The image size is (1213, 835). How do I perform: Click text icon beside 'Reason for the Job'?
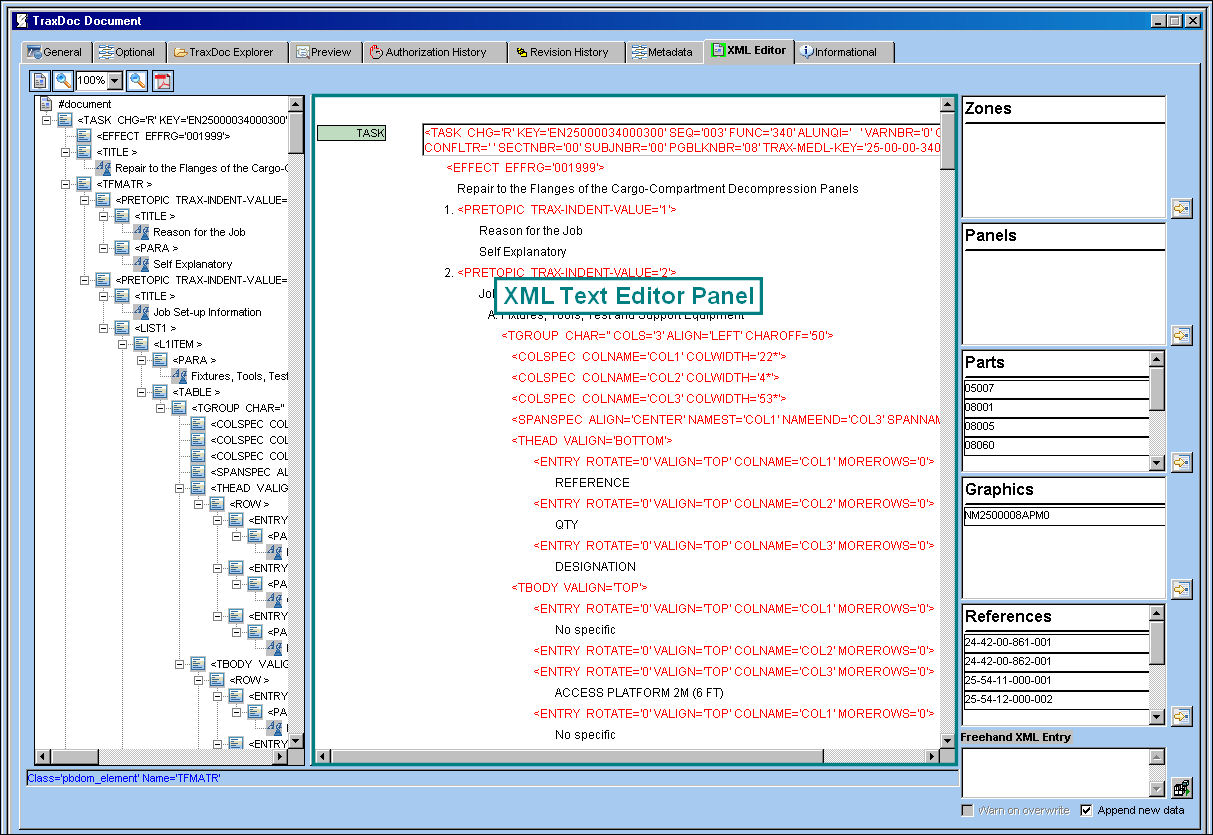click(x=141, y=232)
